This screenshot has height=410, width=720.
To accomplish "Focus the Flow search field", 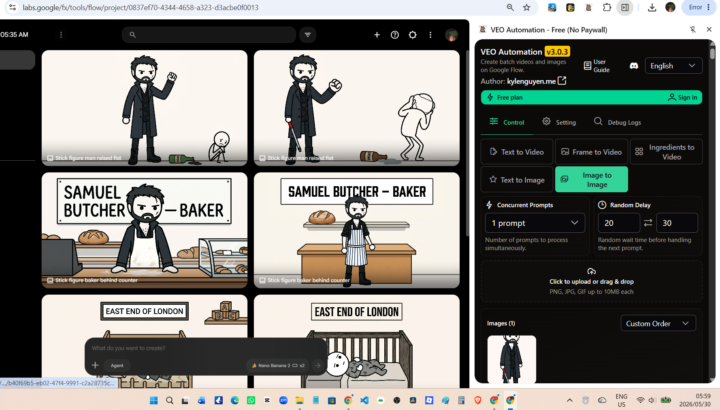I will [x=209, y=35].
